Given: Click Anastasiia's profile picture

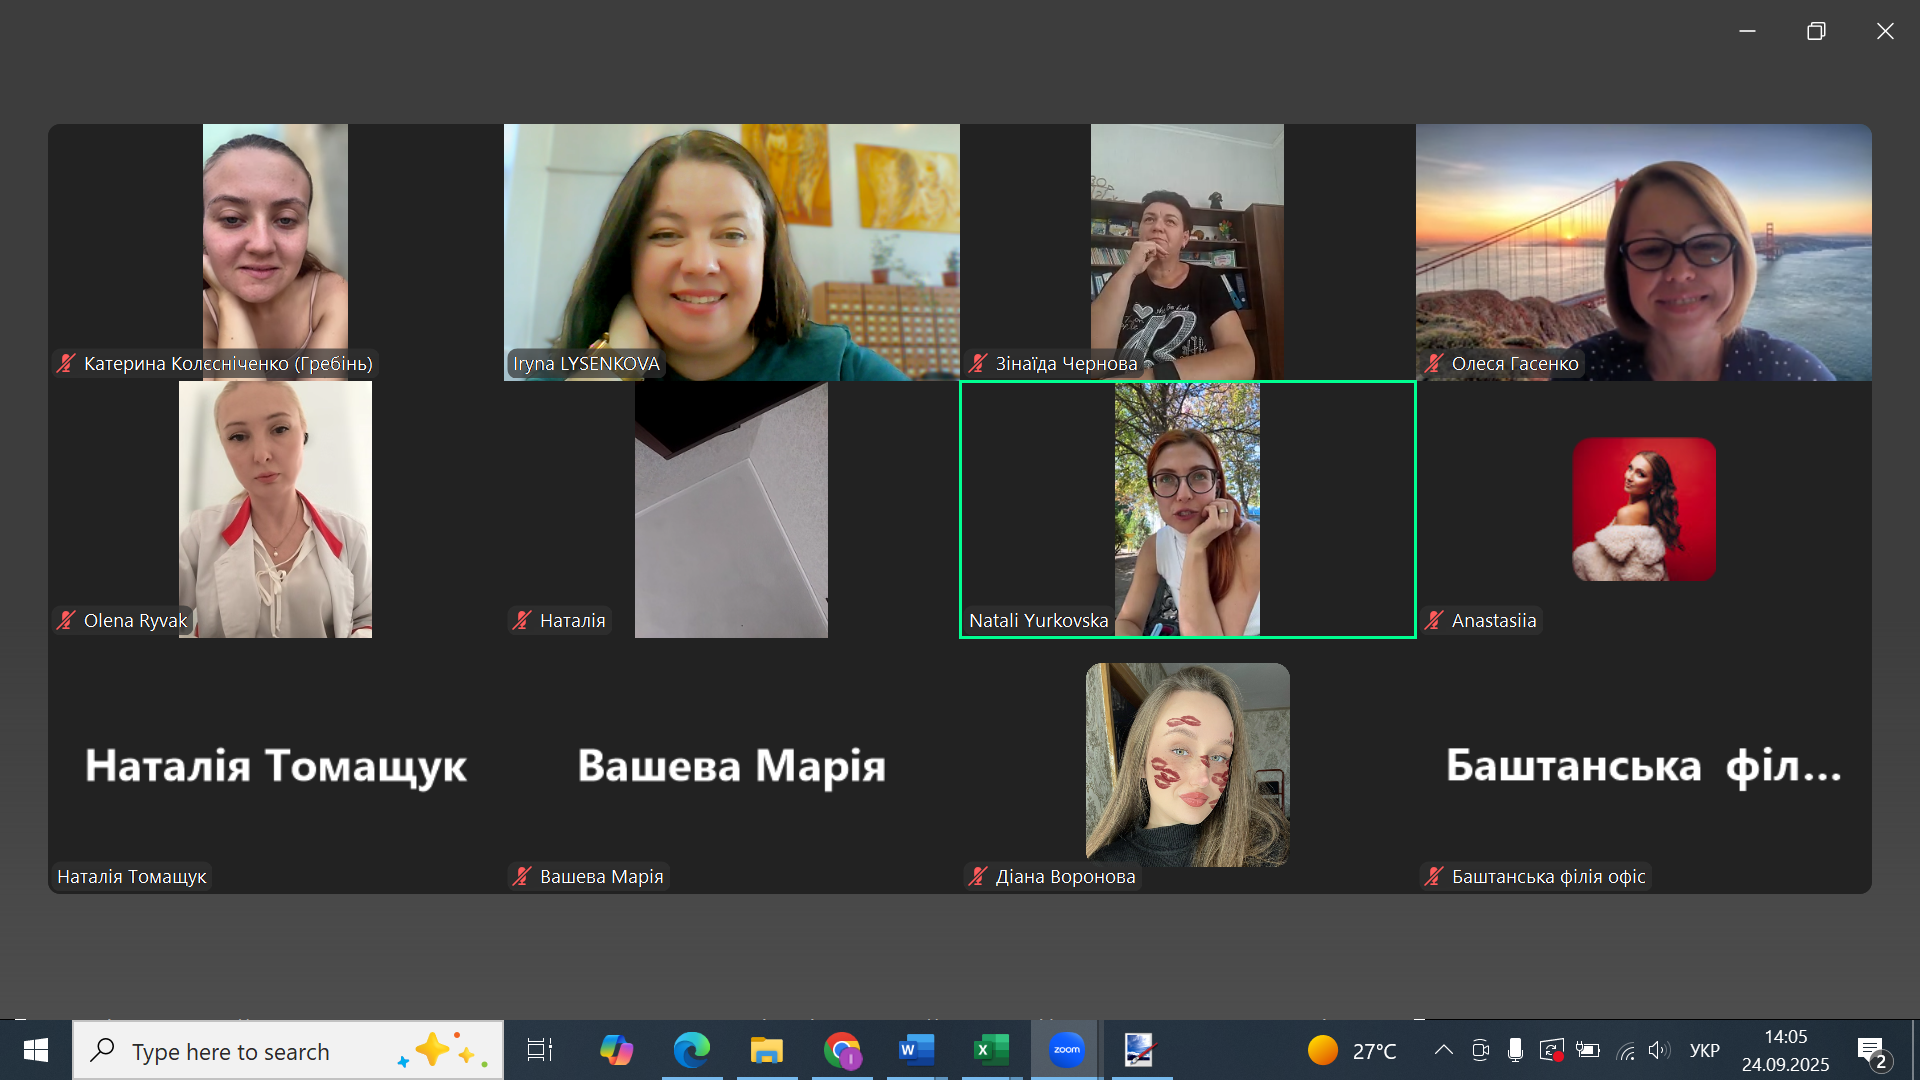Looking at the screenshot, I should 1643,509.
